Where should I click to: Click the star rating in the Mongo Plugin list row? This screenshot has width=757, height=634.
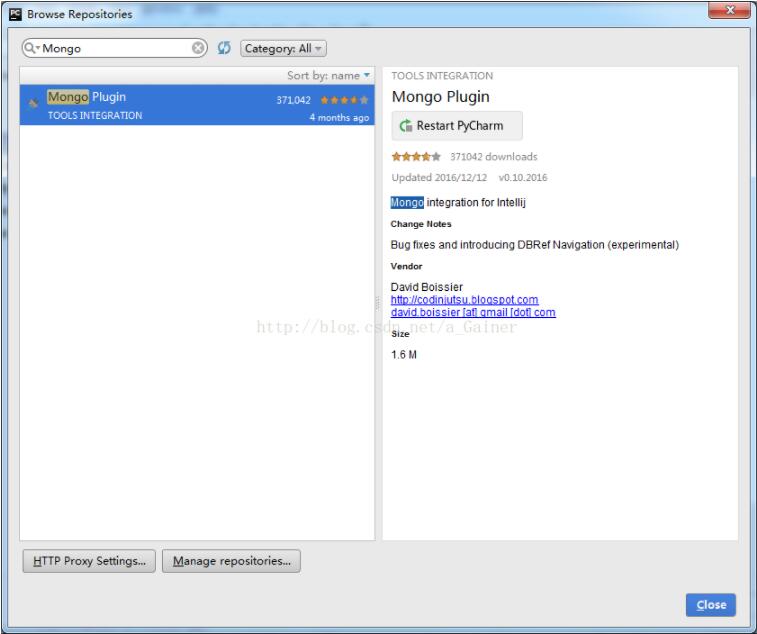345,100
